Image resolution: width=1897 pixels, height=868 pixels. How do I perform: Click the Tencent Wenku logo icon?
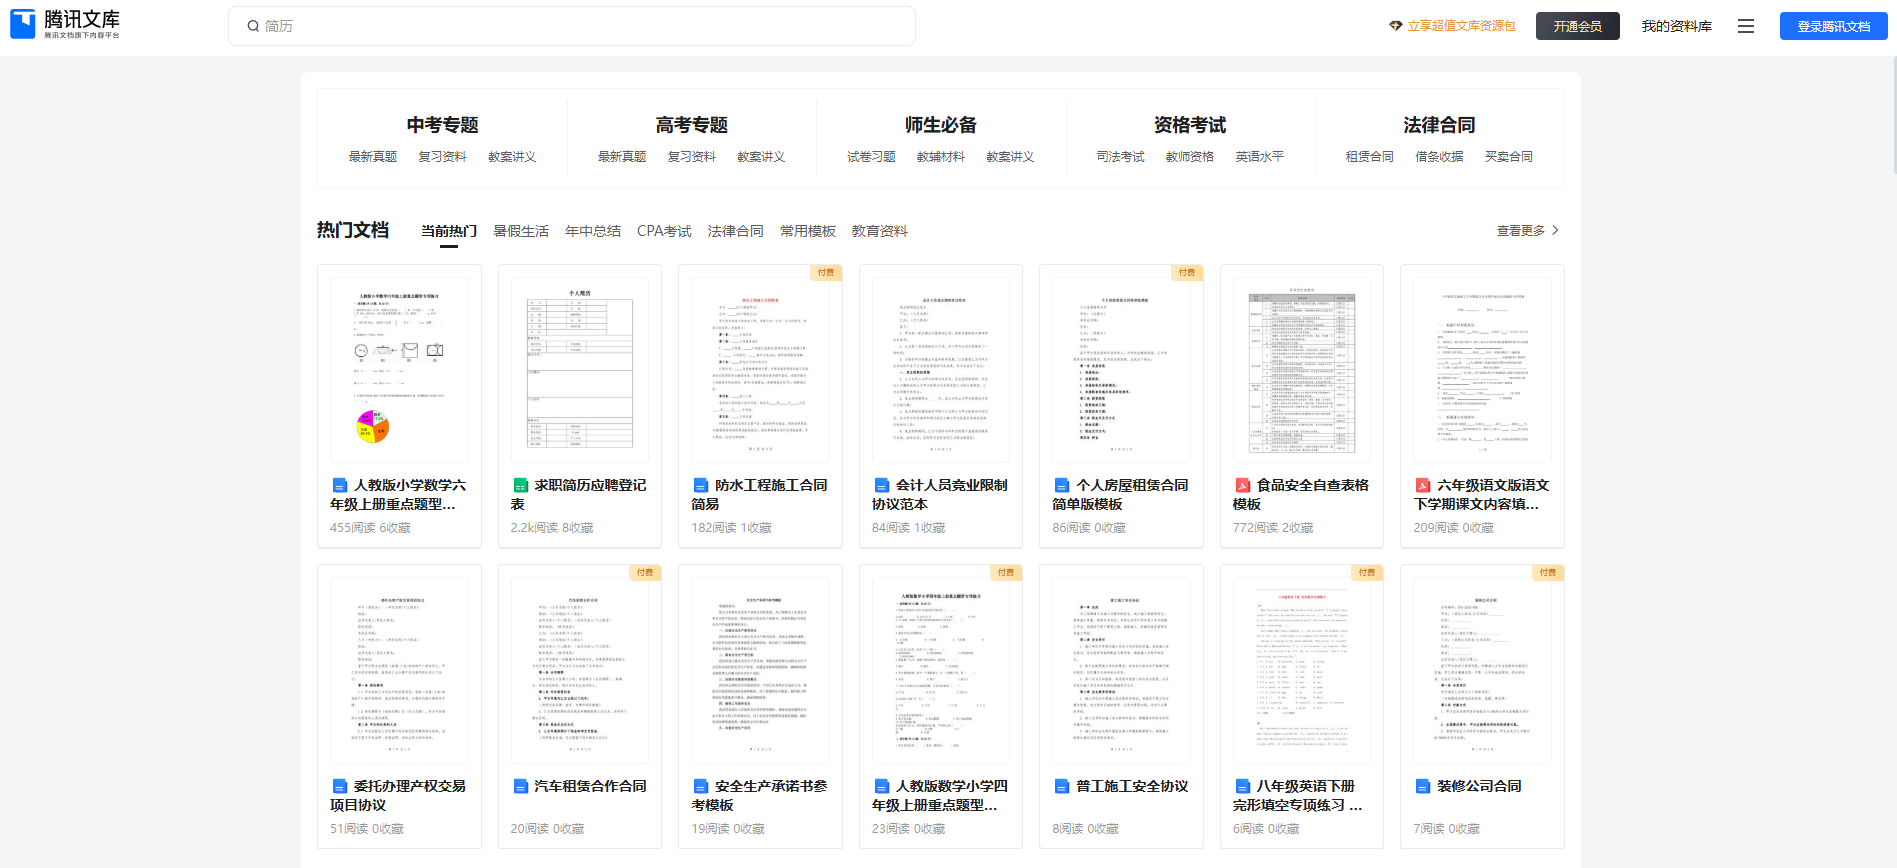[x=22, y=25]
